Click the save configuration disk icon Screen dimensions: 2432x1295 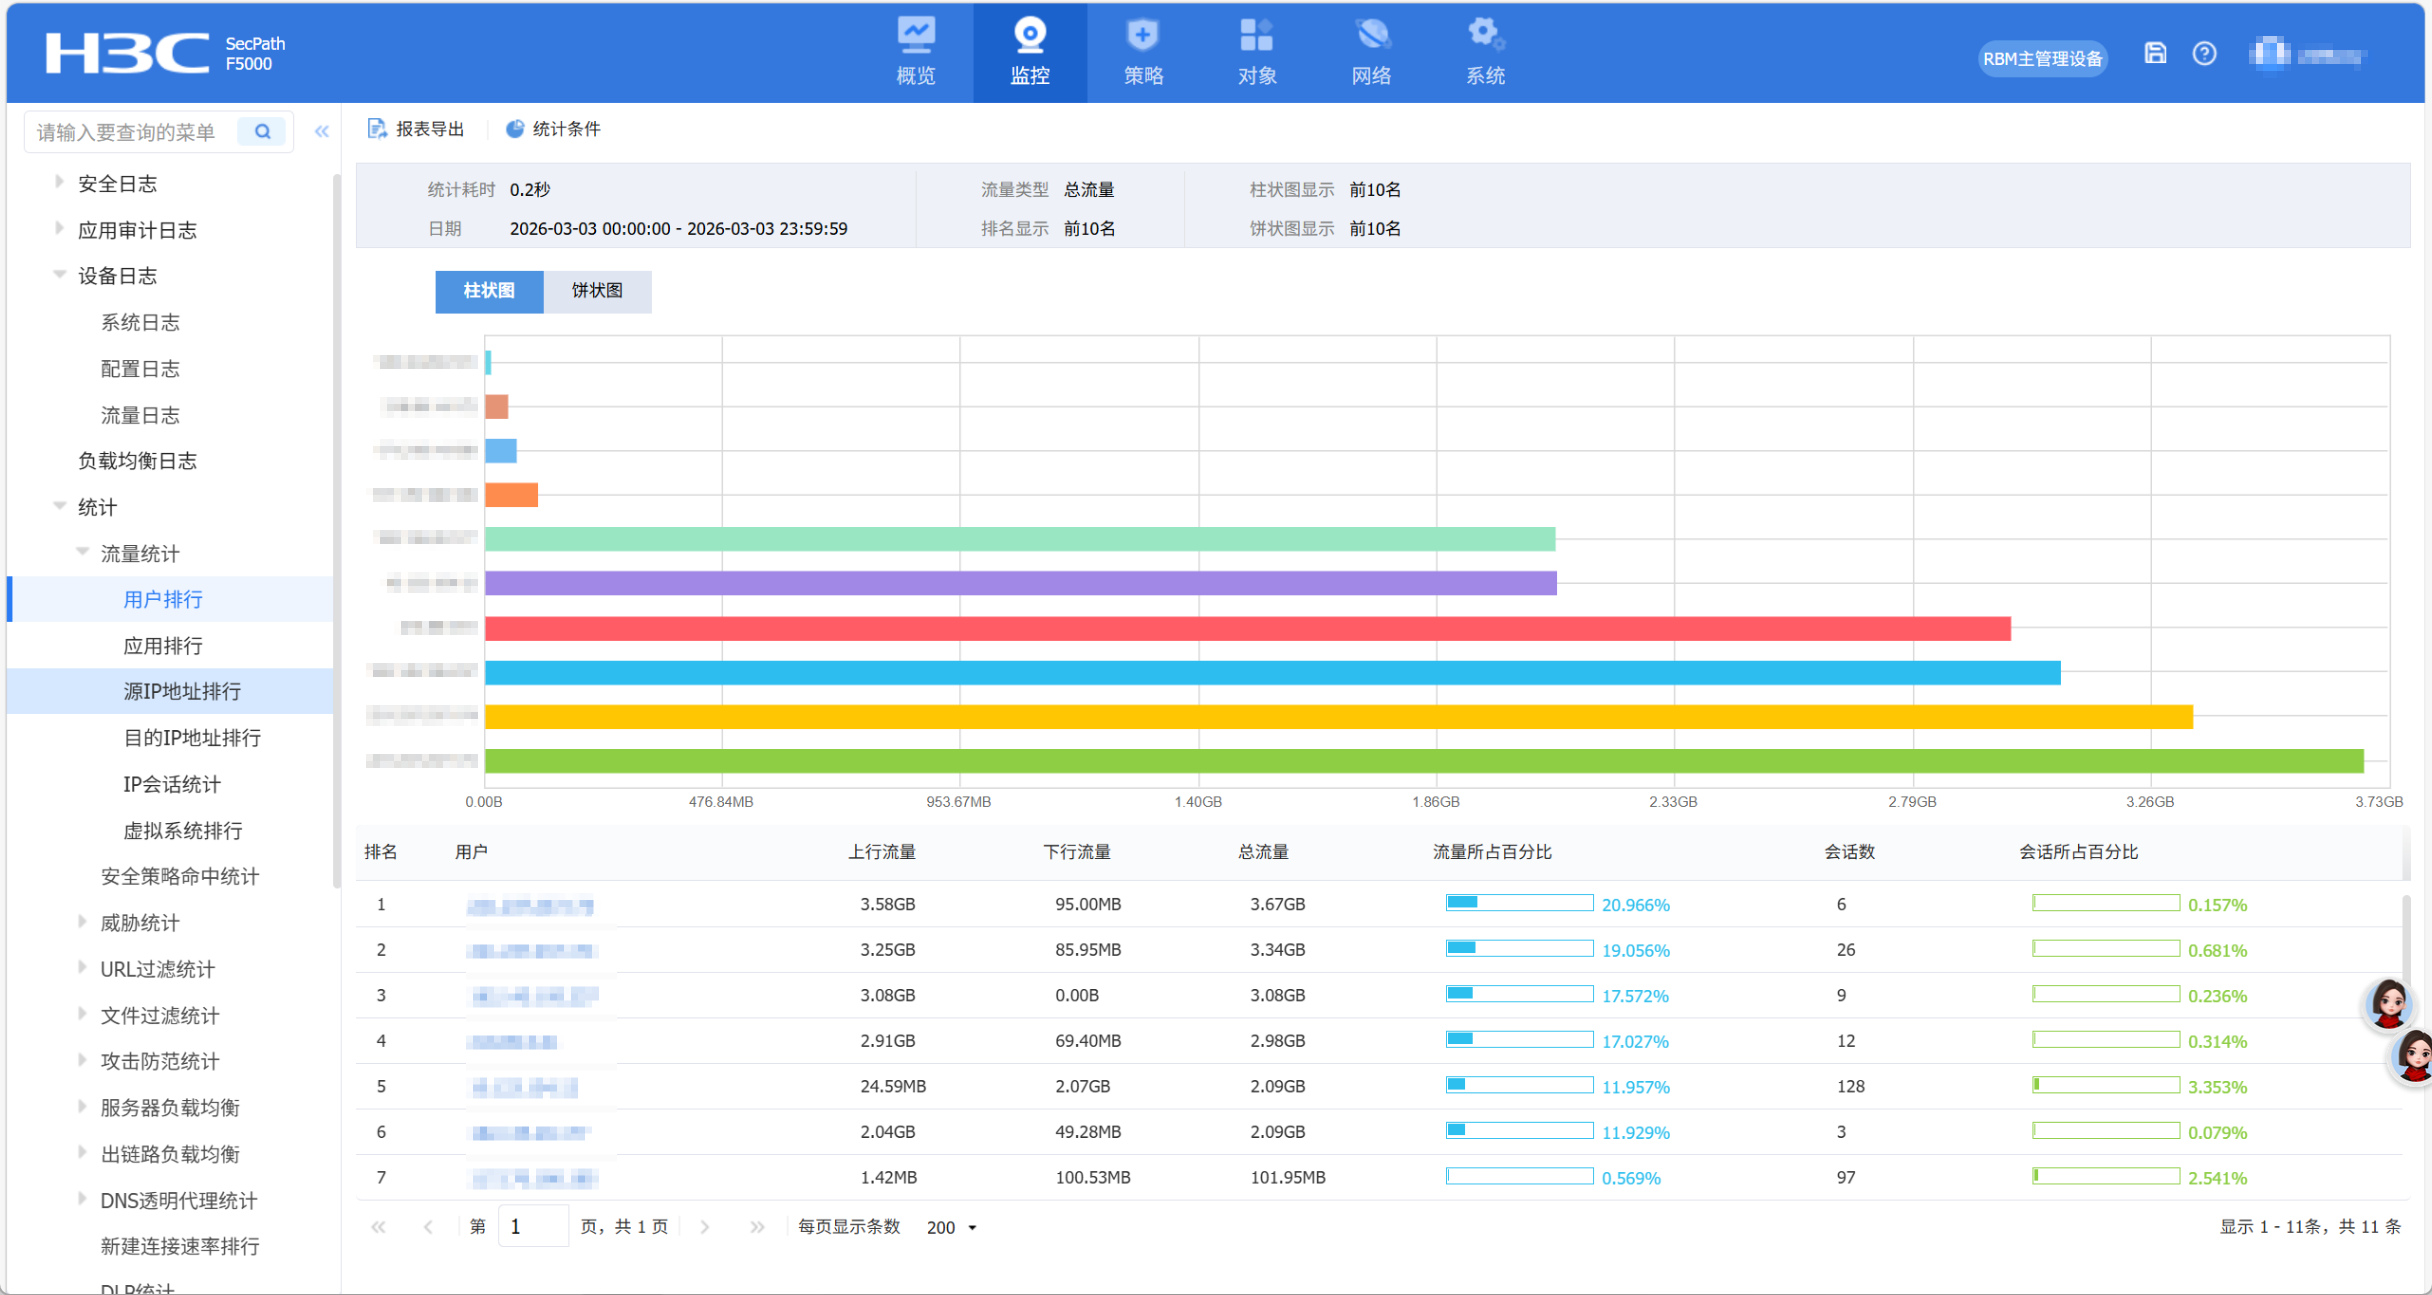pos(2155,54)
